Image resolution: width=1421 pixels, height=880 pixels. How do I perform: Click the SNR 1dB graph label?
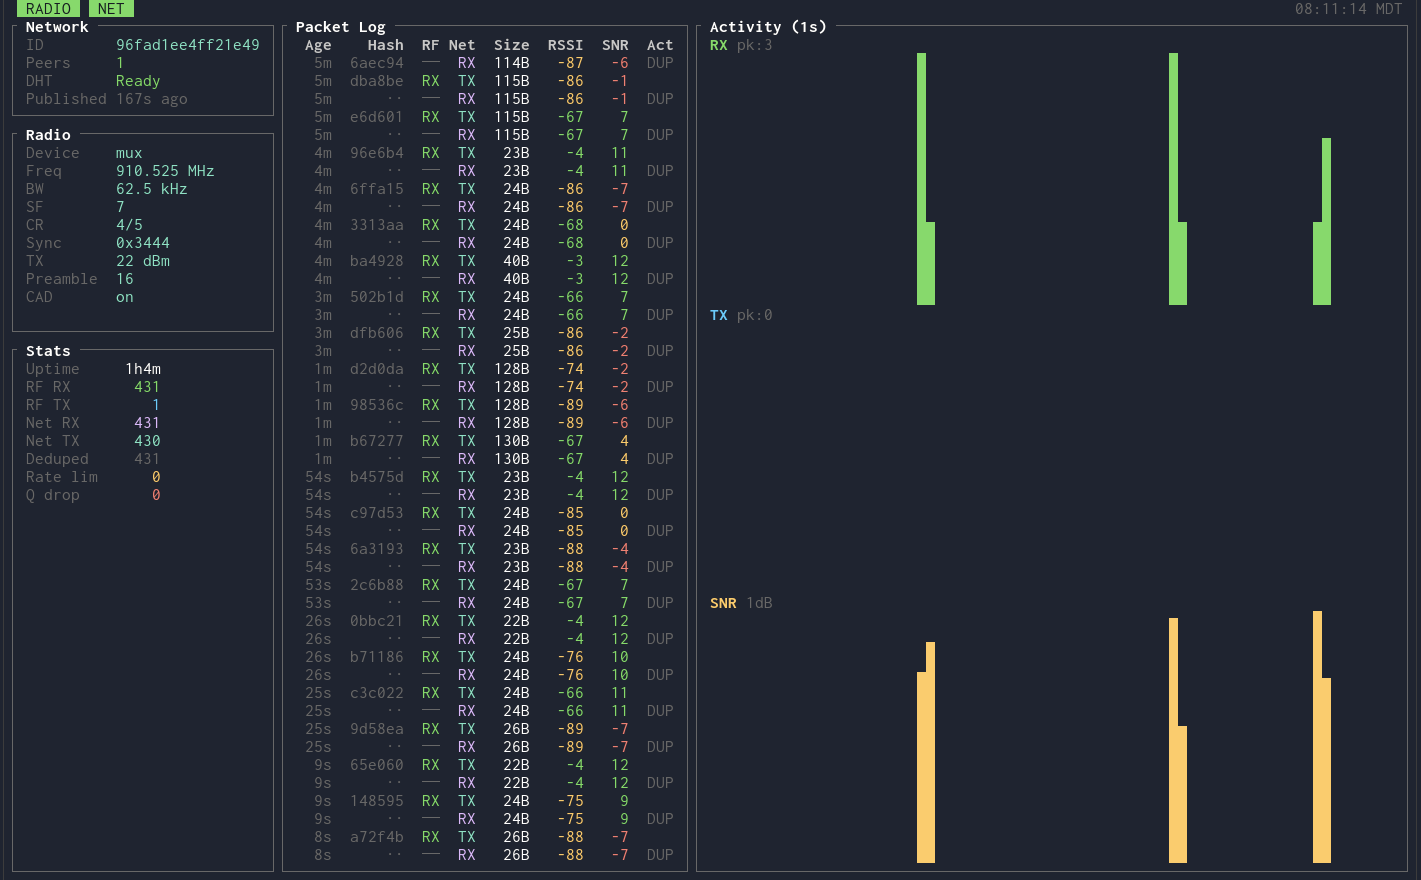[741, 603]
